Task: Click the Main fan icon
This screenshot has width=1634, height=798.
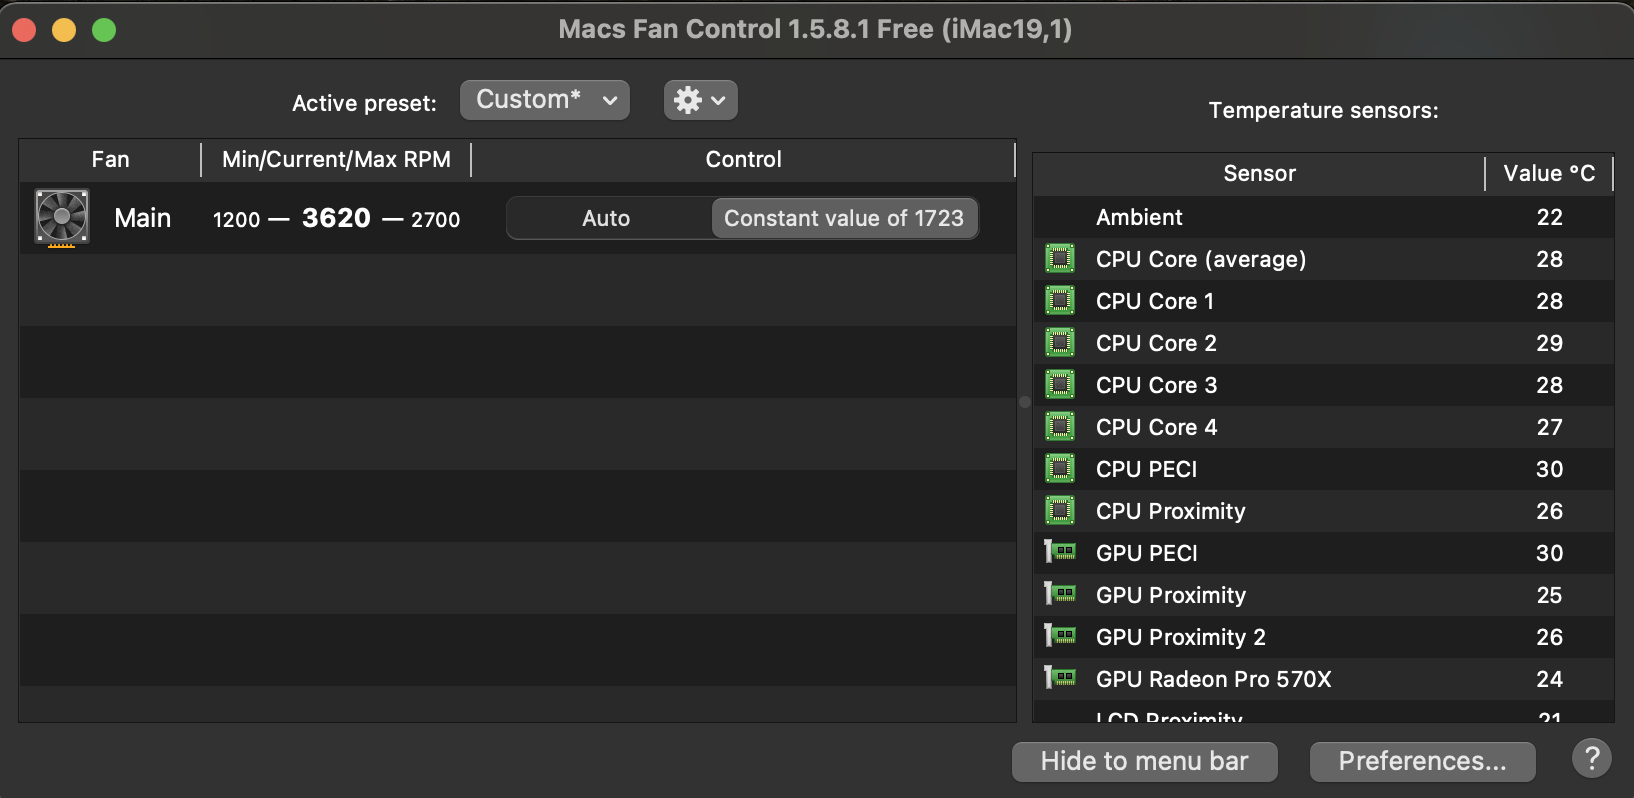Action: tap(62, 217)
